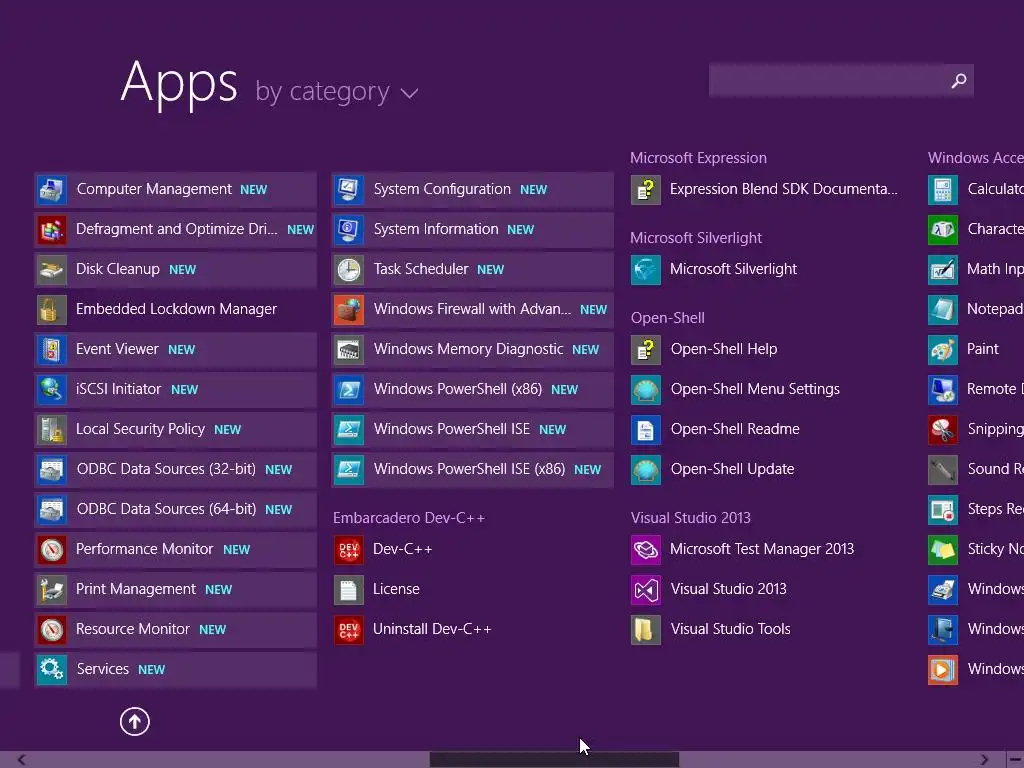Launch Performance Monitor icon

click(x=52, y=550)
